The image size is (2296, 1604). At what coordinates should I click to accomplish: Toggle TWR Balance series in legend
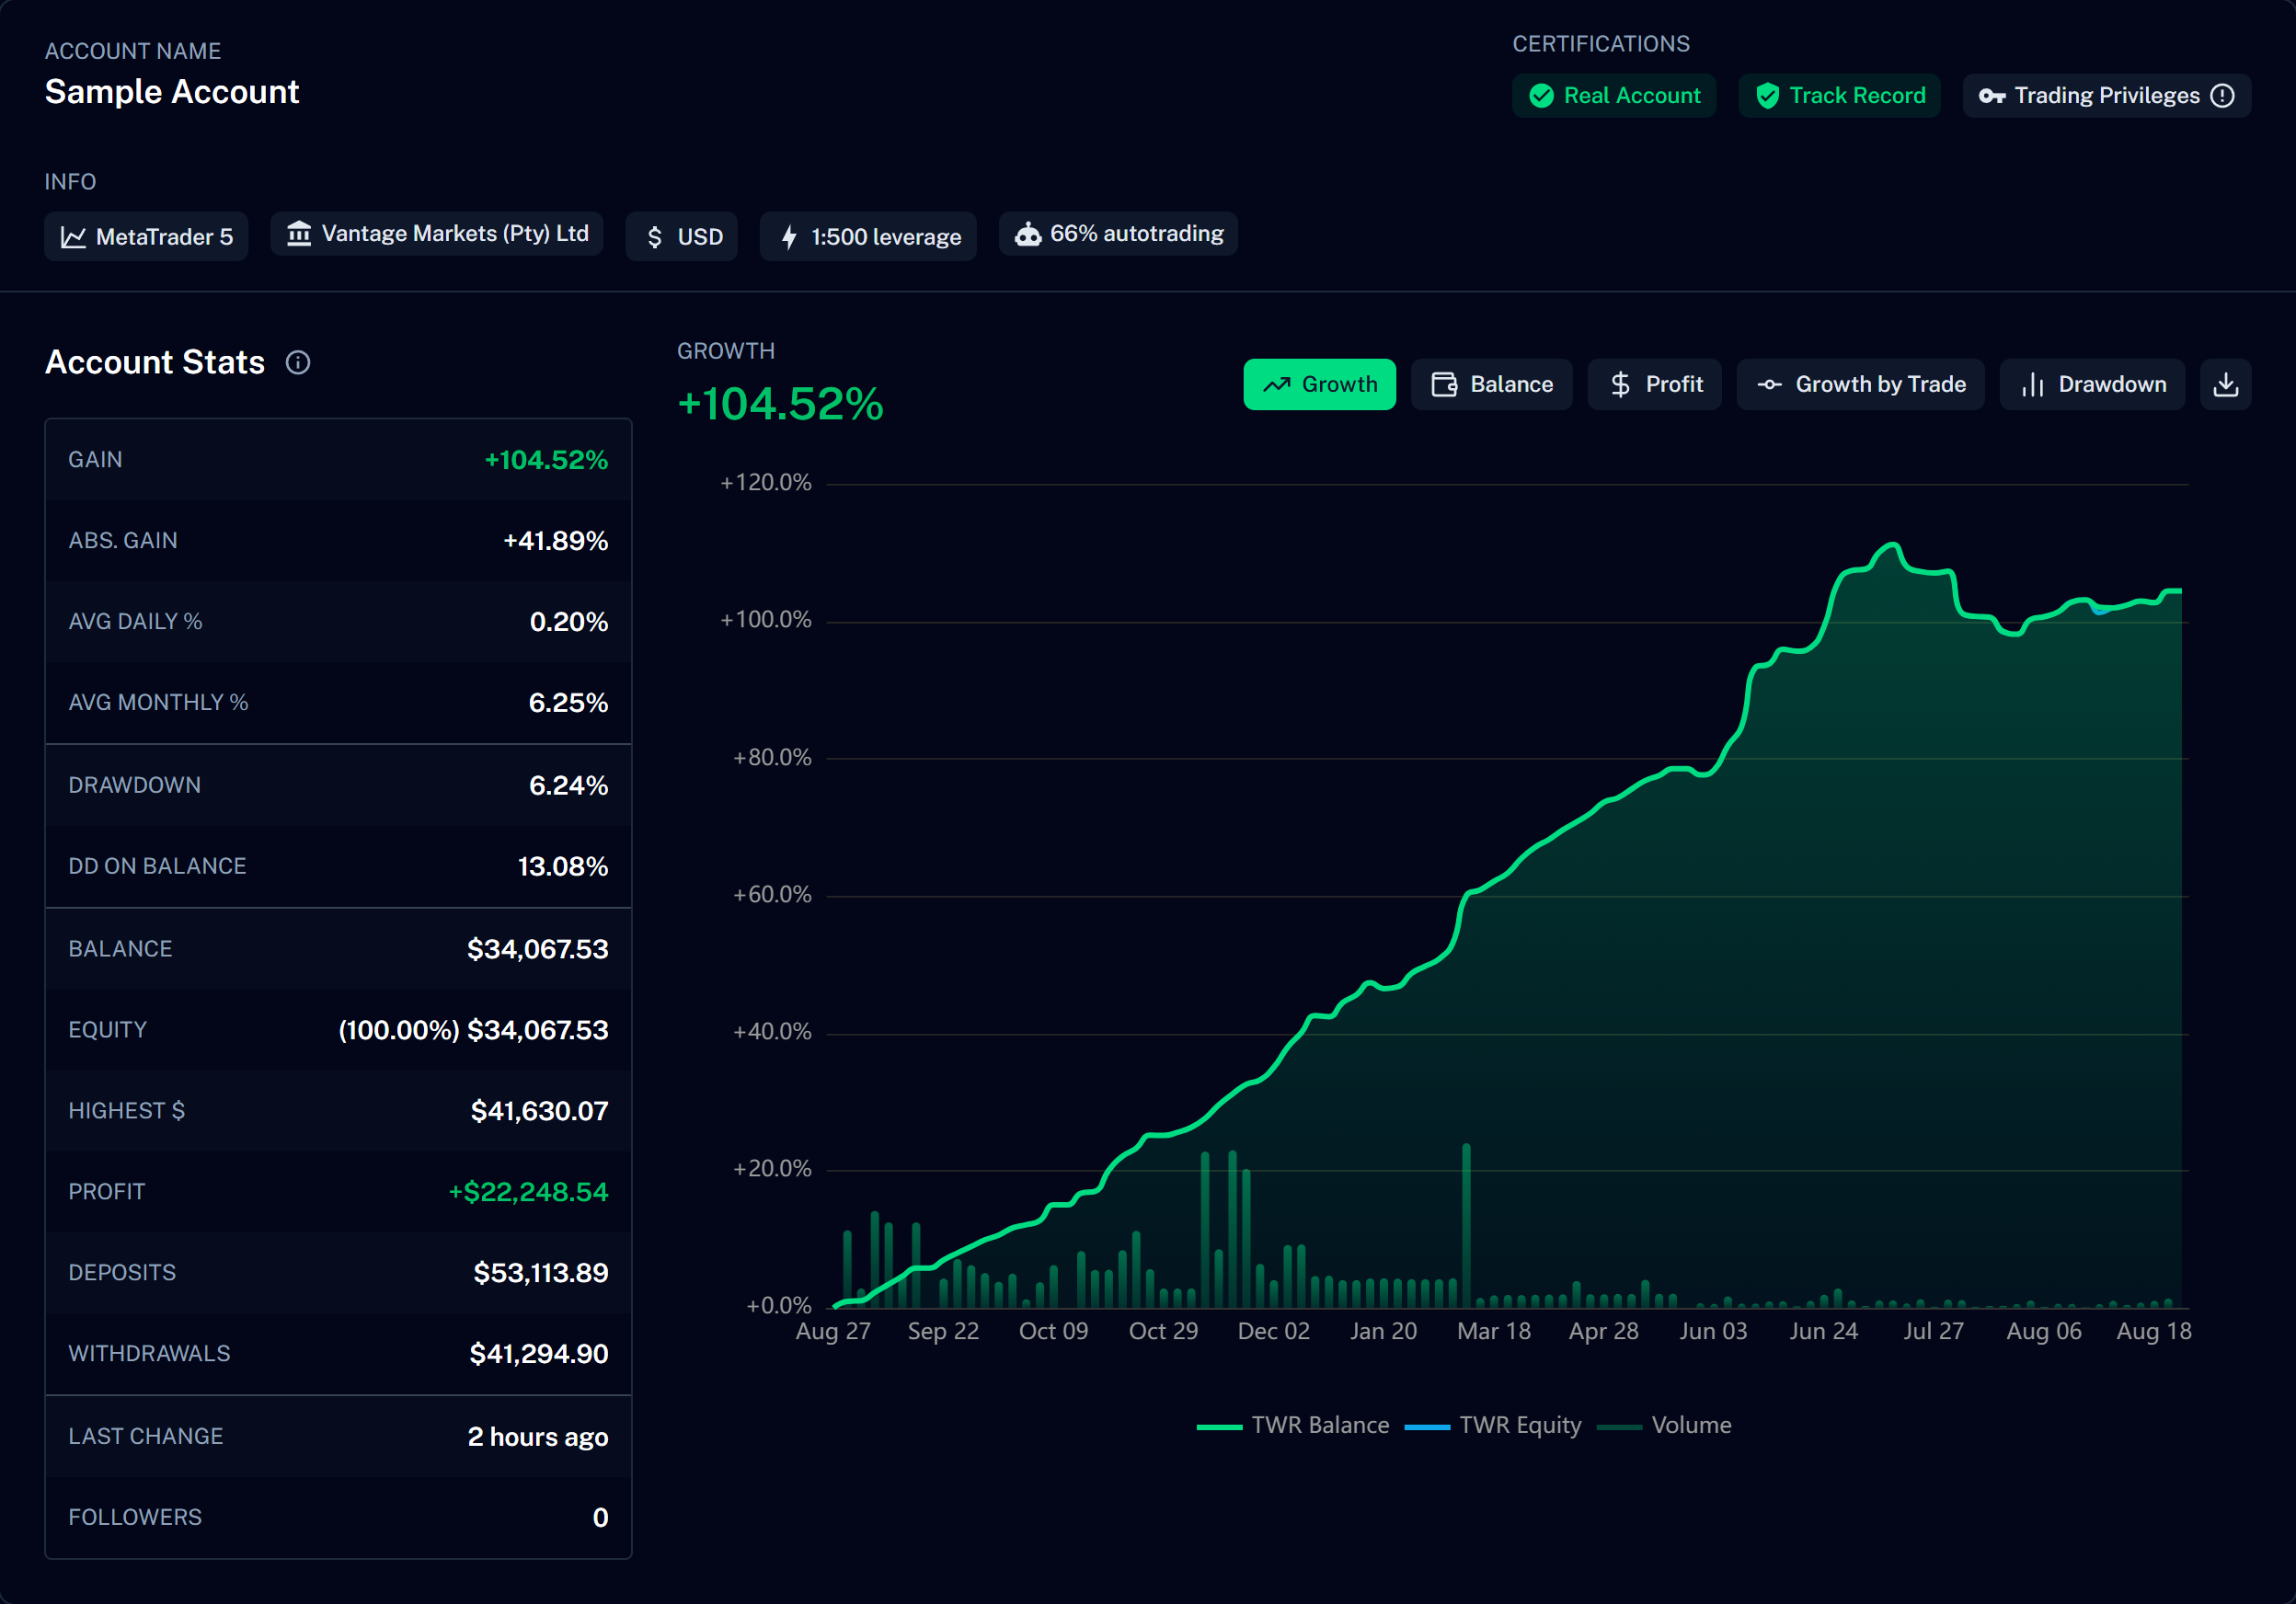(x=1293, y=1425)
